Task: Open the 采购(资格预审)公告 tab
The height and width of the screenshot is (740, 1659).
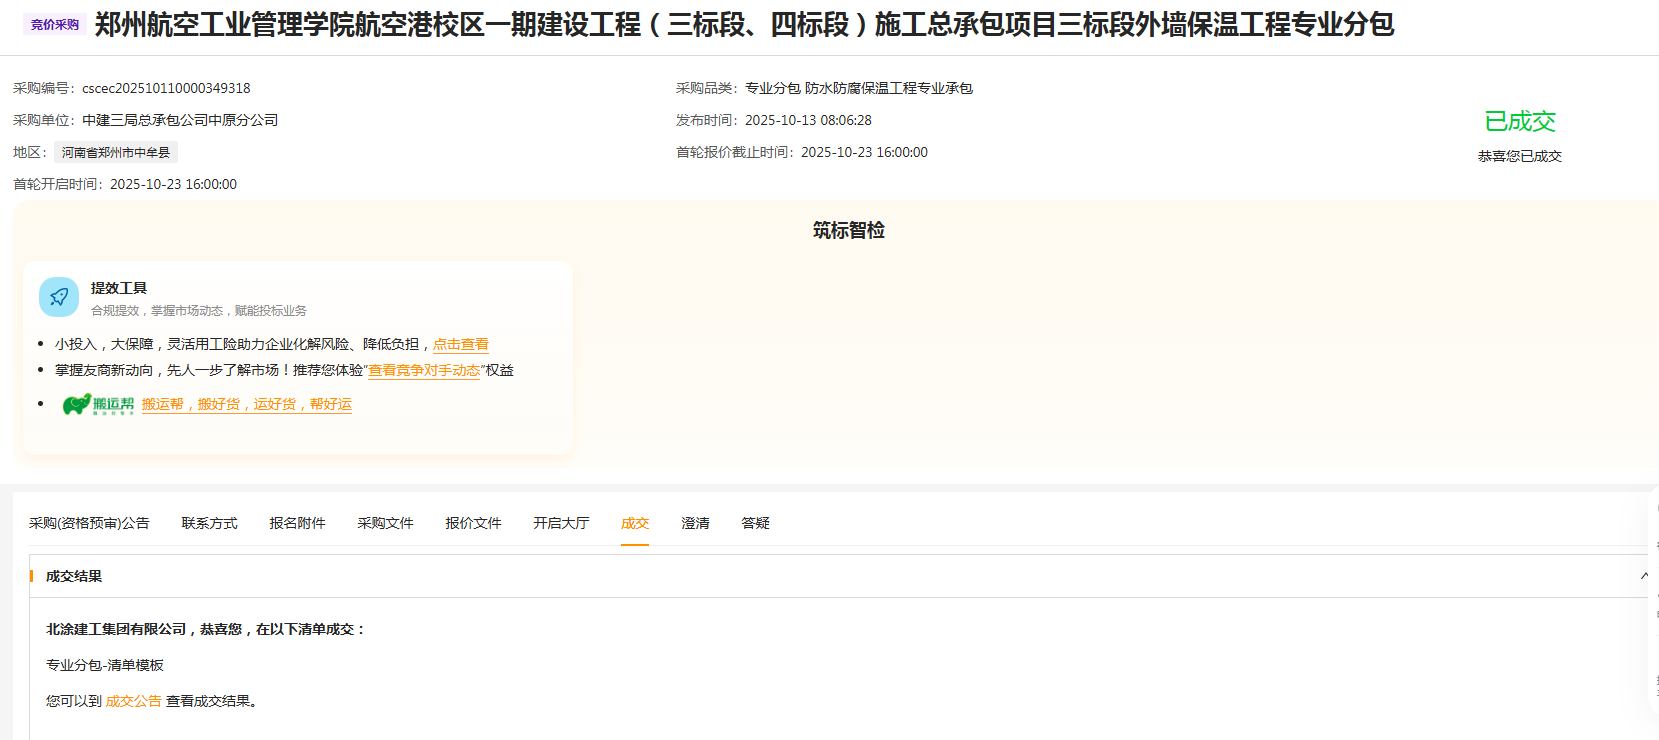Action: point(89,523)
